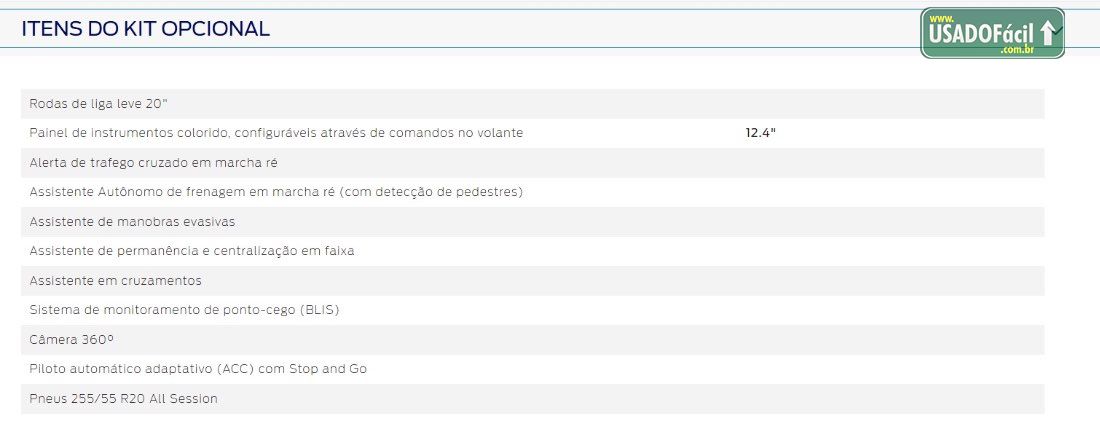The image size is (1100, 440).
Task: Select Pneus 255/55 R20 All Session row
Action: tap(532, 399)
